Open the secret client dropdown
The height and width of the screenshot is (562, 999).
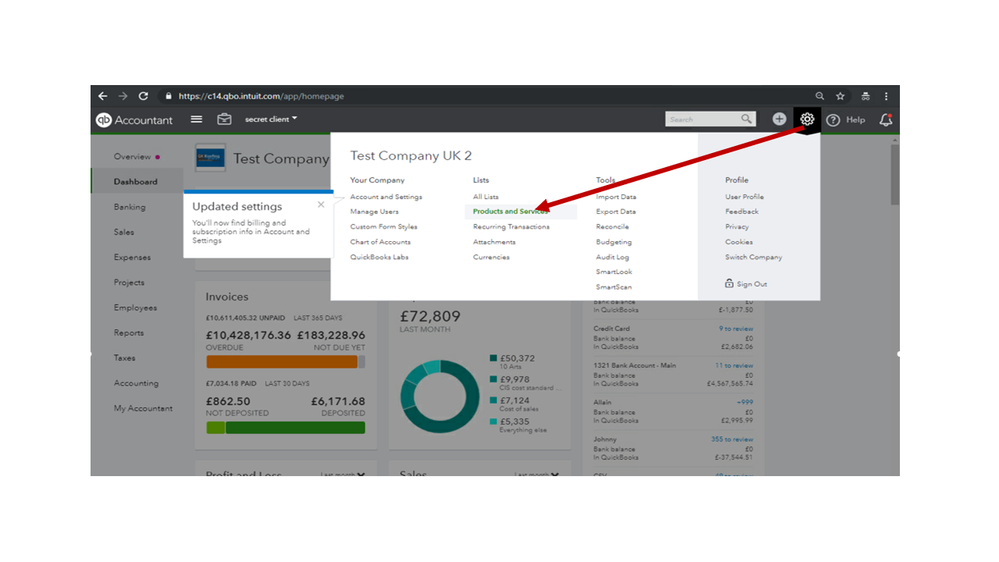(x=271, y=119)
